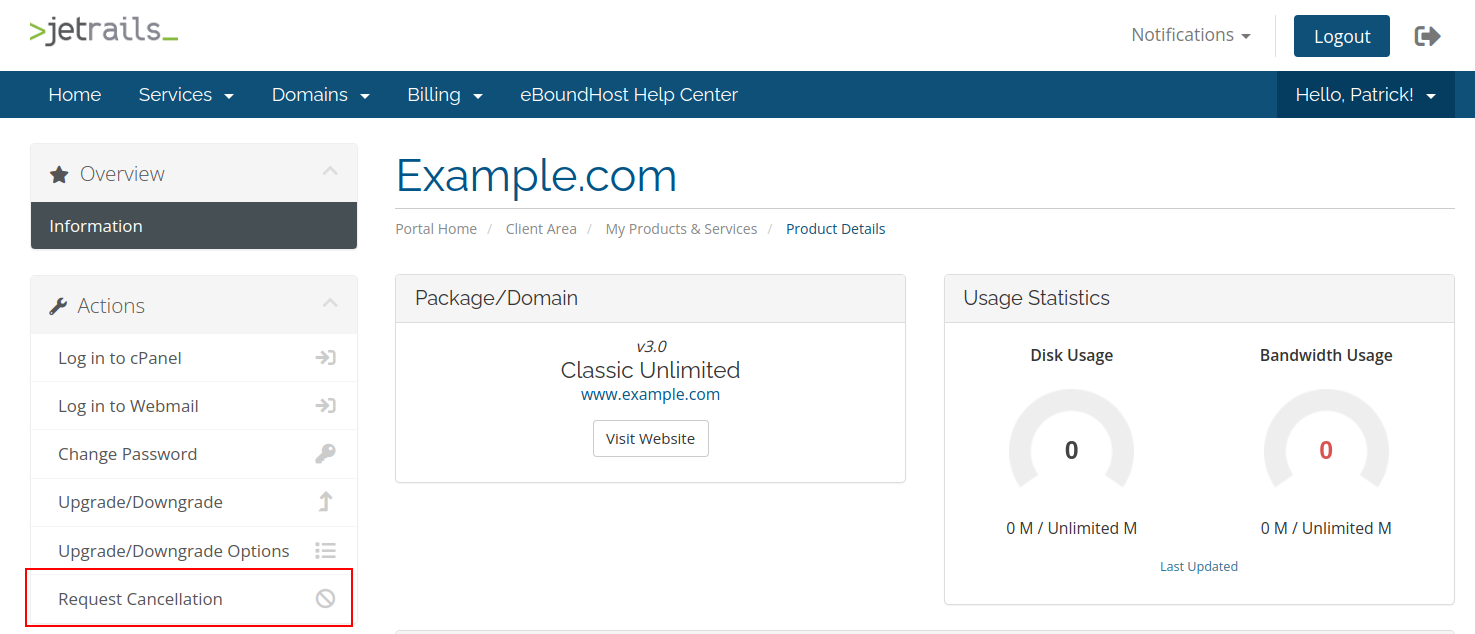
Task: Click the Bandwidth Usage label
Action: coord(1326,355)
